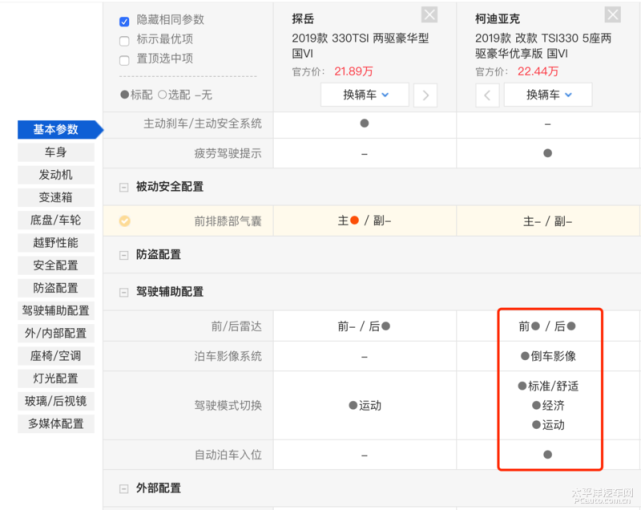This screenshot has width=641, height=510.
Task: Go to 座椅/空调 in the sidebar
Action: [56, 356]
